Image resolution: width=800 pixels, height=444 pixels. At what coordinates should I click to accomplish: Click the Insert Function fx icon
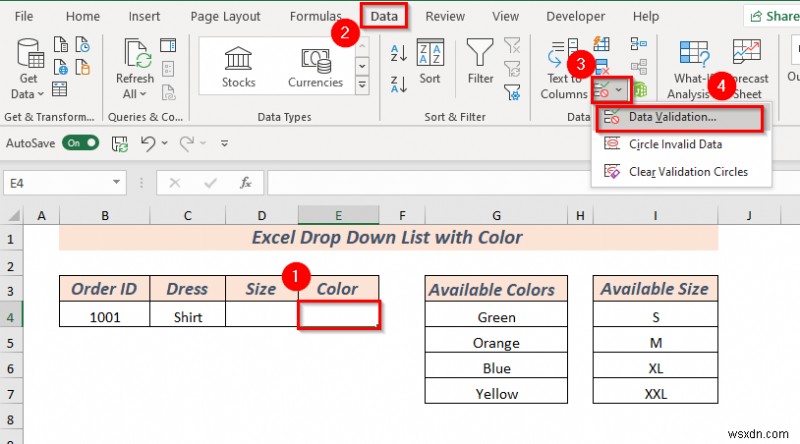pyautogui.click(x=245, y=183)
